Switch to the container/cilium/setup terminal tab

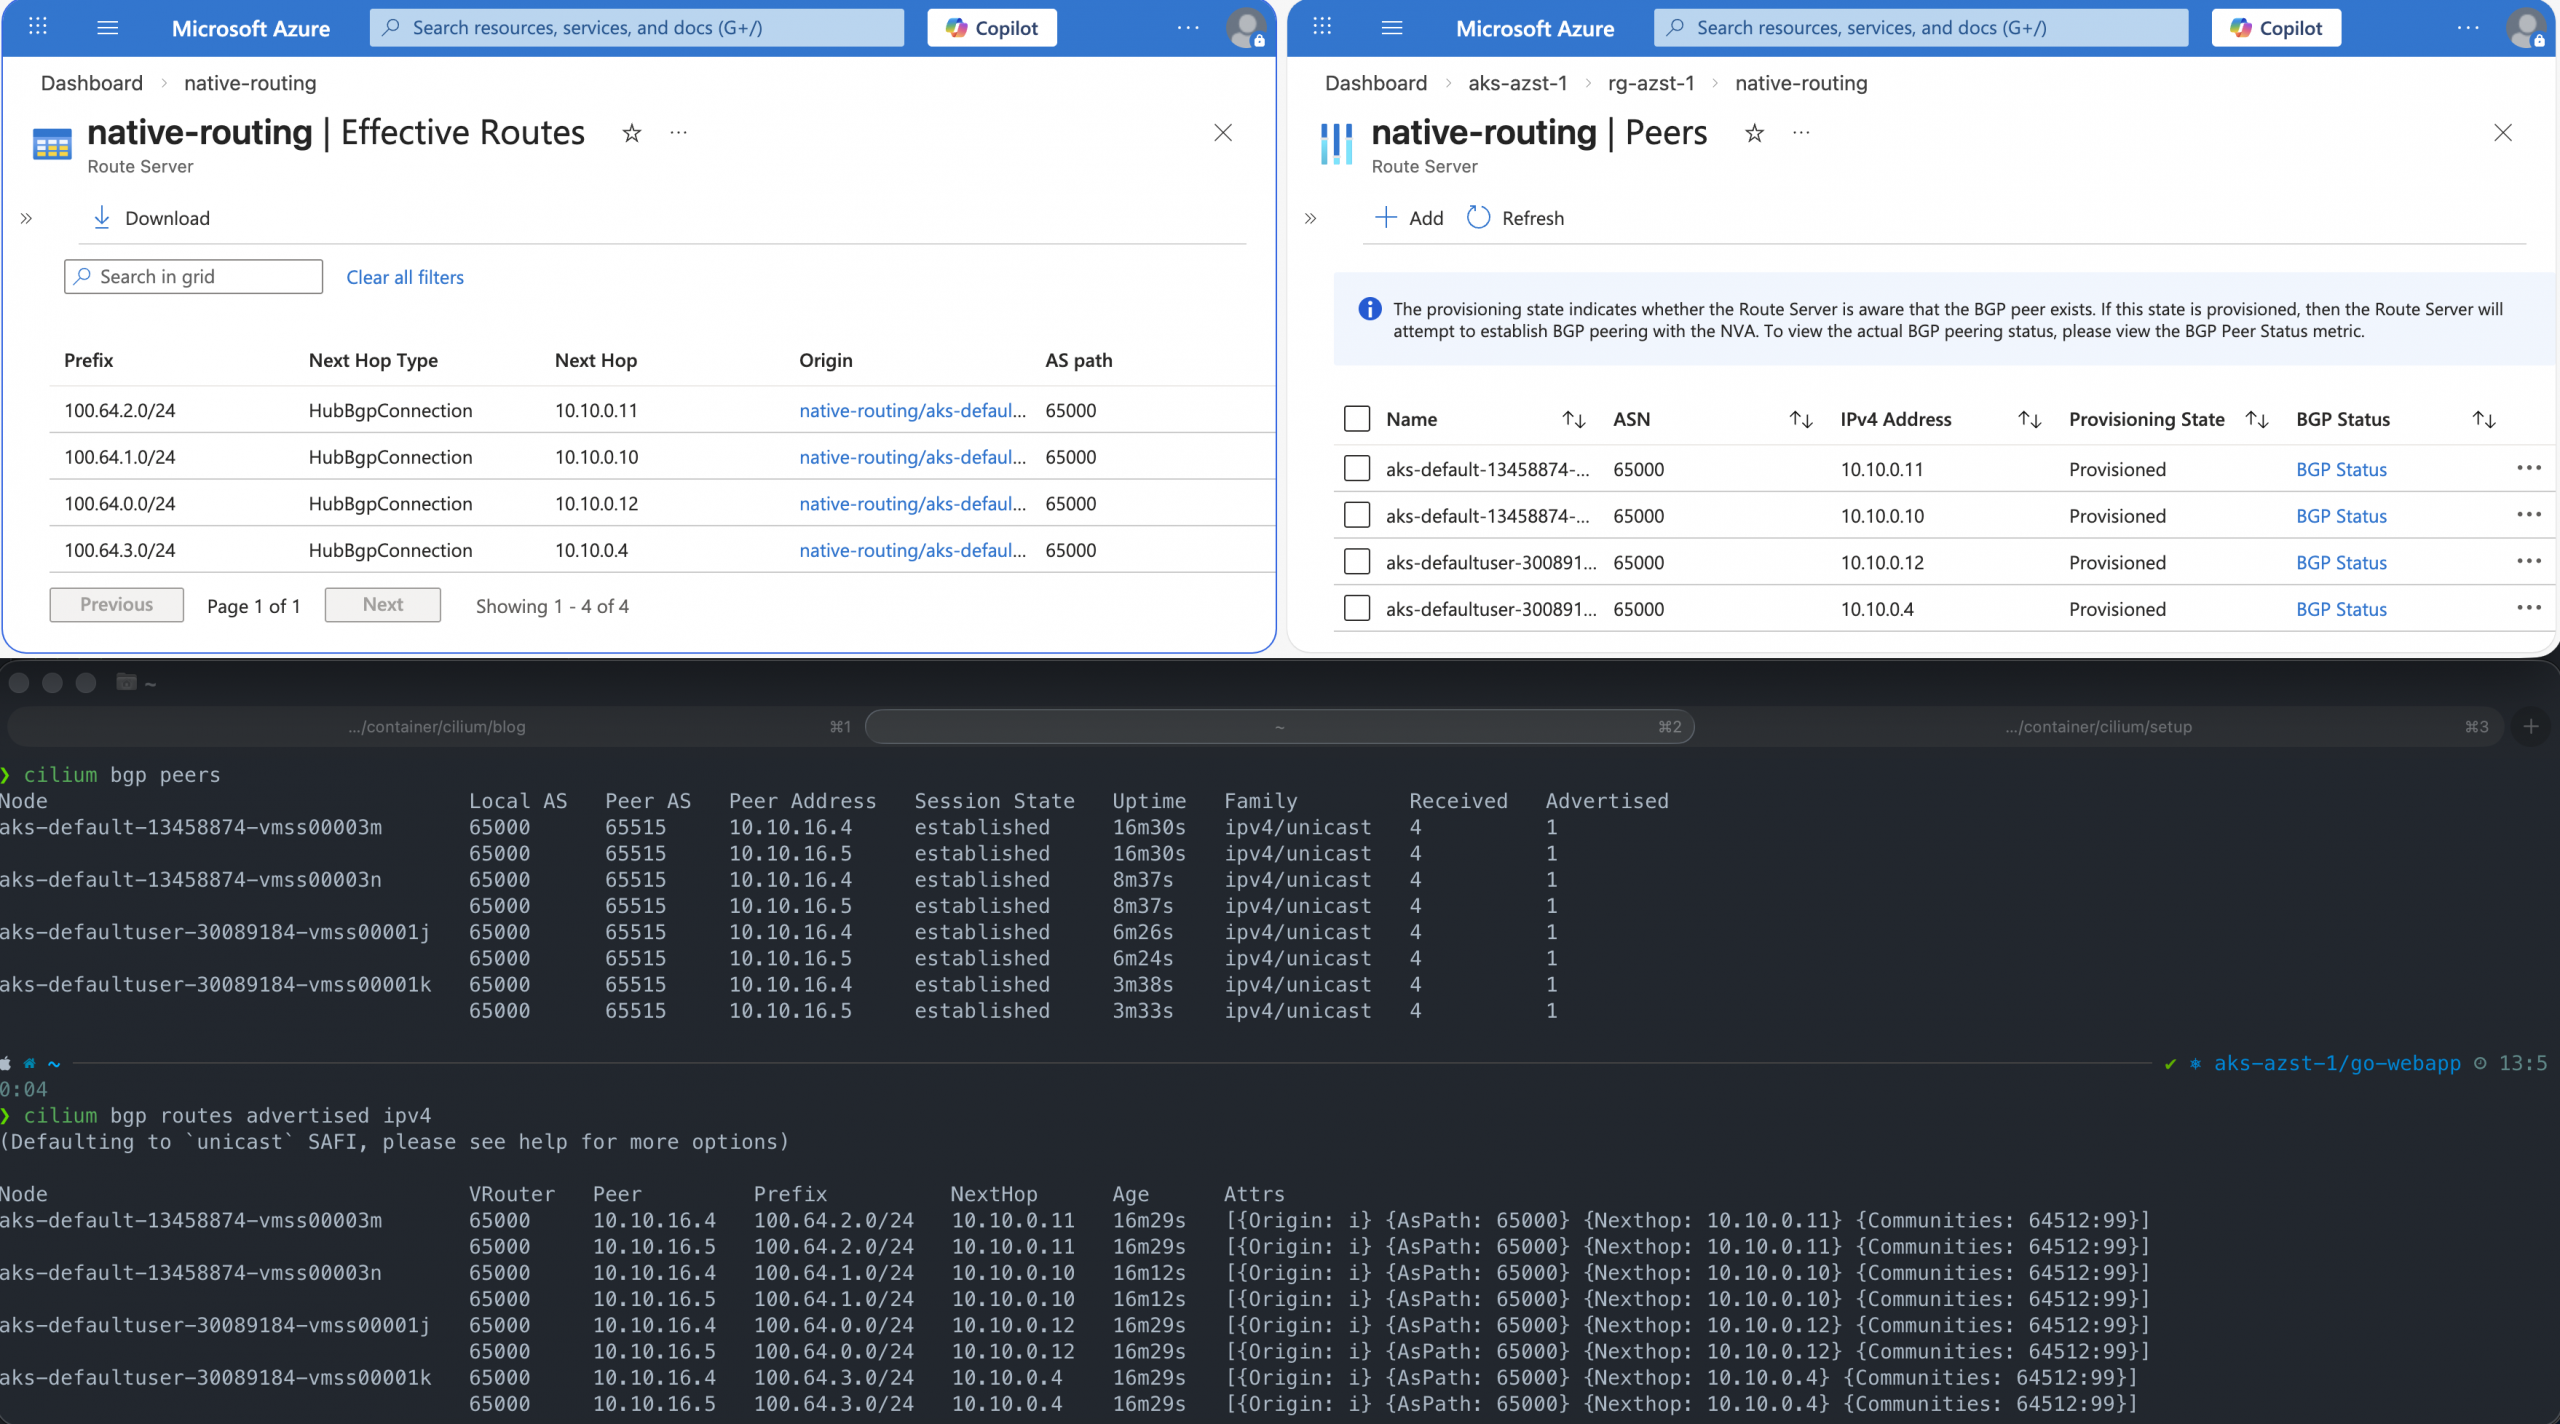pos(2098,727)
